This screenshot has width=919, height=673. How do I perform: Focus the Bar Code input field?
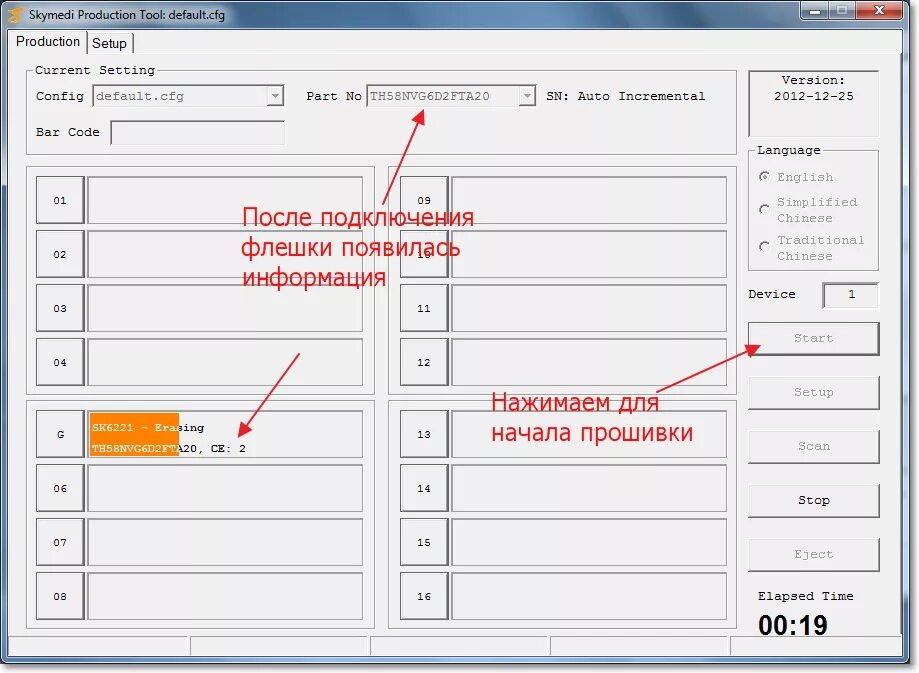pos(198,132)
